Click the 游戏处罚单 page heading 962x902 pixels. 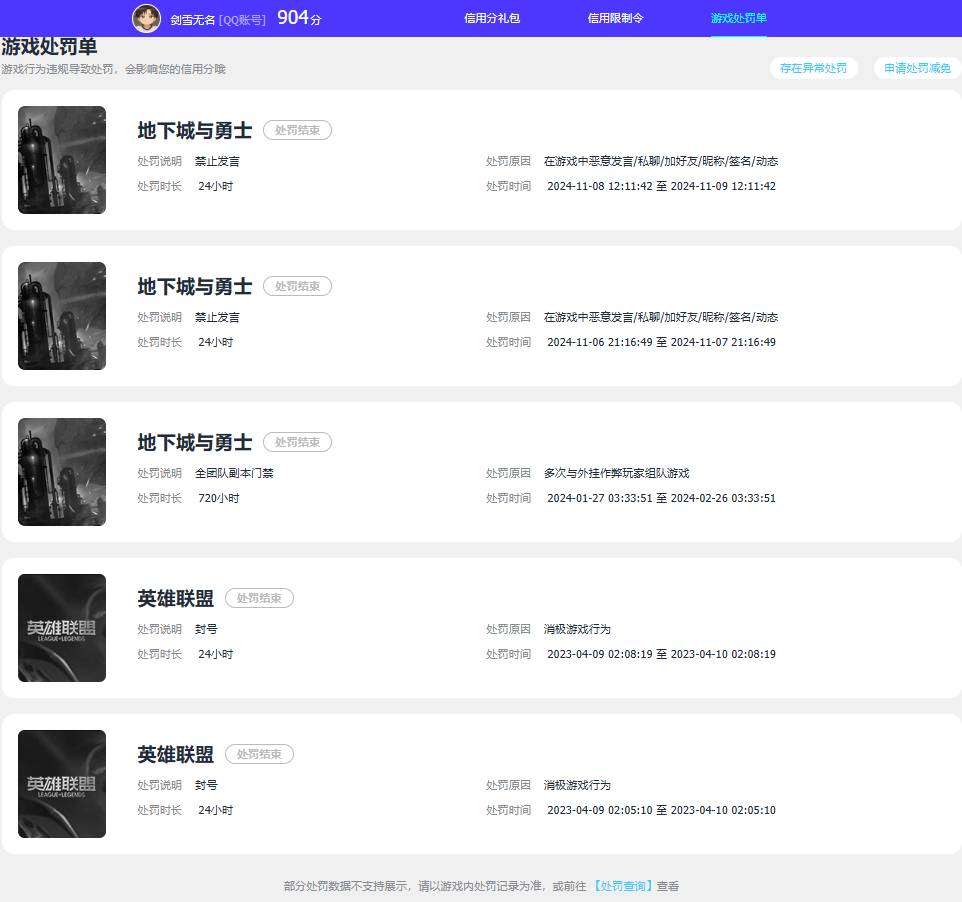tap(49, 47)
